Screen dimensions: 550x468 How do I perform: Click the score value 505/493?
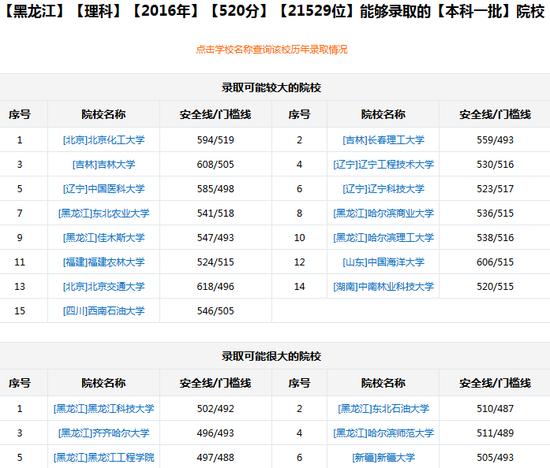point(495,457)
